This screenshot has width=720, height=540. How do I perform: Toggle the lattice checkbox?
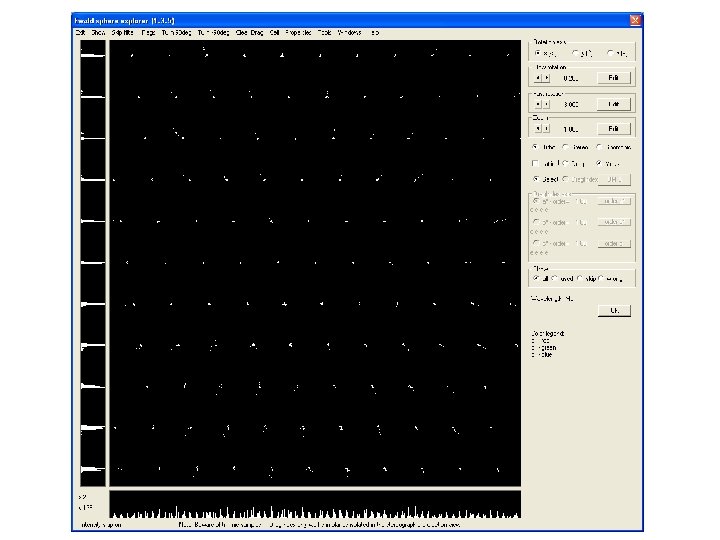[x=535, y=163]
